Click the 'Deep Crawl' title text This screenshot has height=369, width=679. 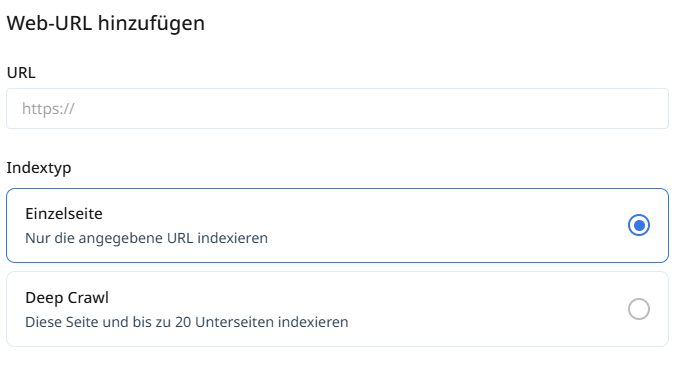click(67, 298)
